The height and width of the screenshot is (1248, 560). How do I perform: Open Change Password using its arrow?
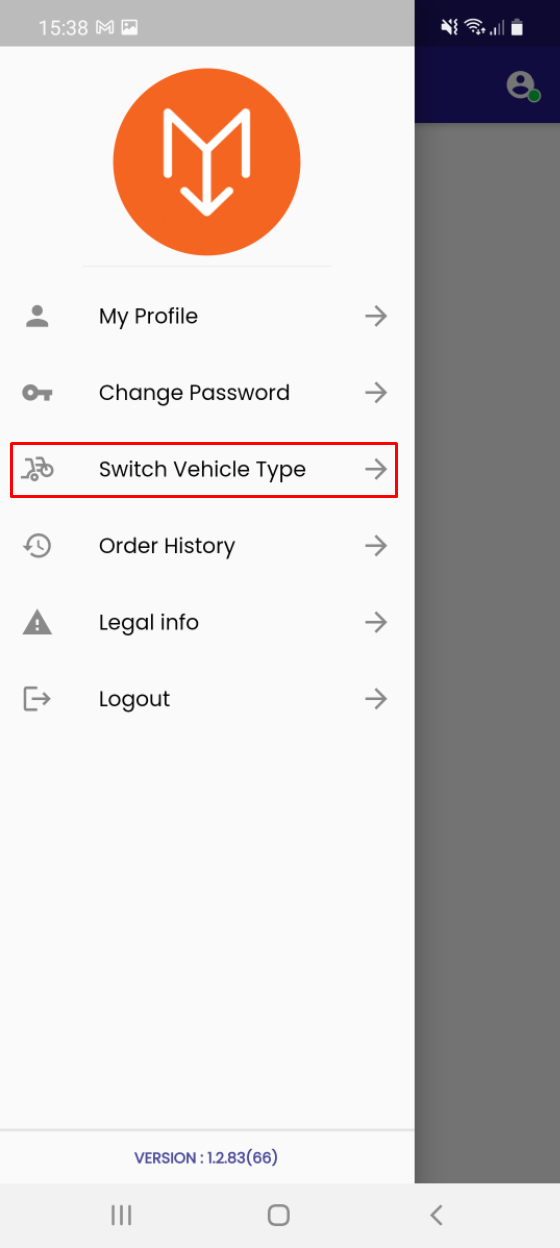[376, 393]
